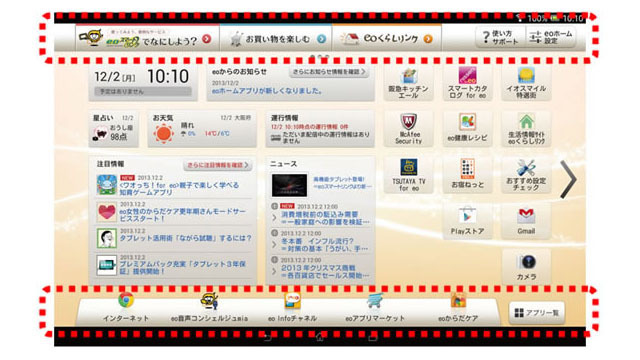This screenshot has width=640, height=360.
Task: Open eo音声コンシェルジュmia in dock
Action: tap(209, 307)
